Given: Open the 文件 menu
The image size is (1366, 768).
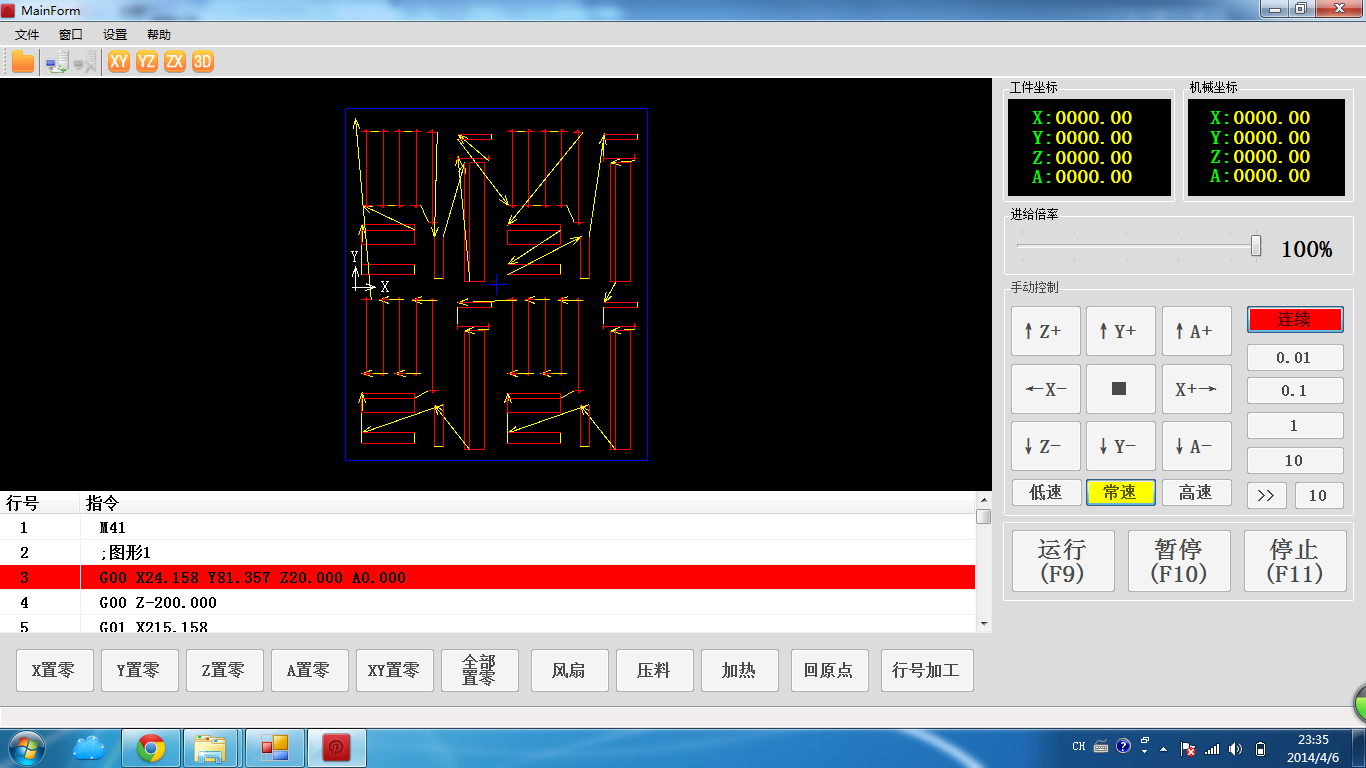Looking at the screenshot, I should [27, 34].
